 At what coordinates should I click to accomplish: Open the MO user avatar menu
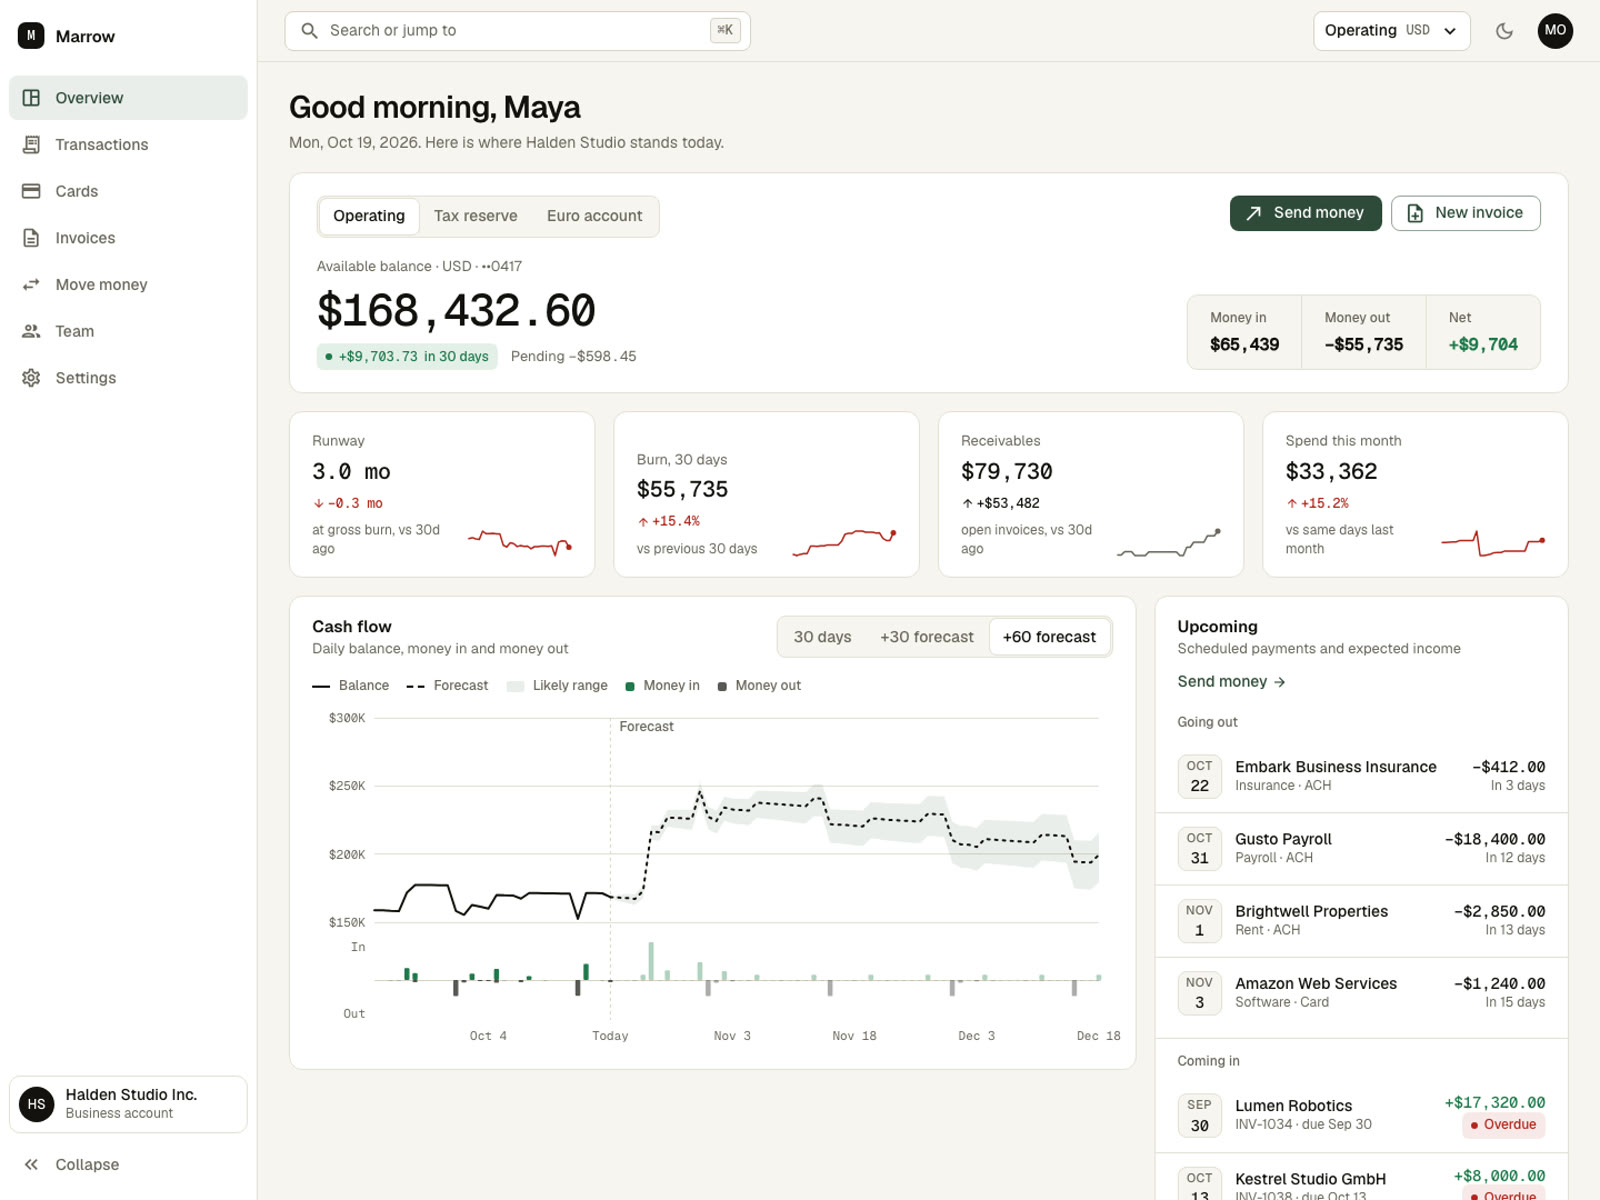(x=1555, y=31)
